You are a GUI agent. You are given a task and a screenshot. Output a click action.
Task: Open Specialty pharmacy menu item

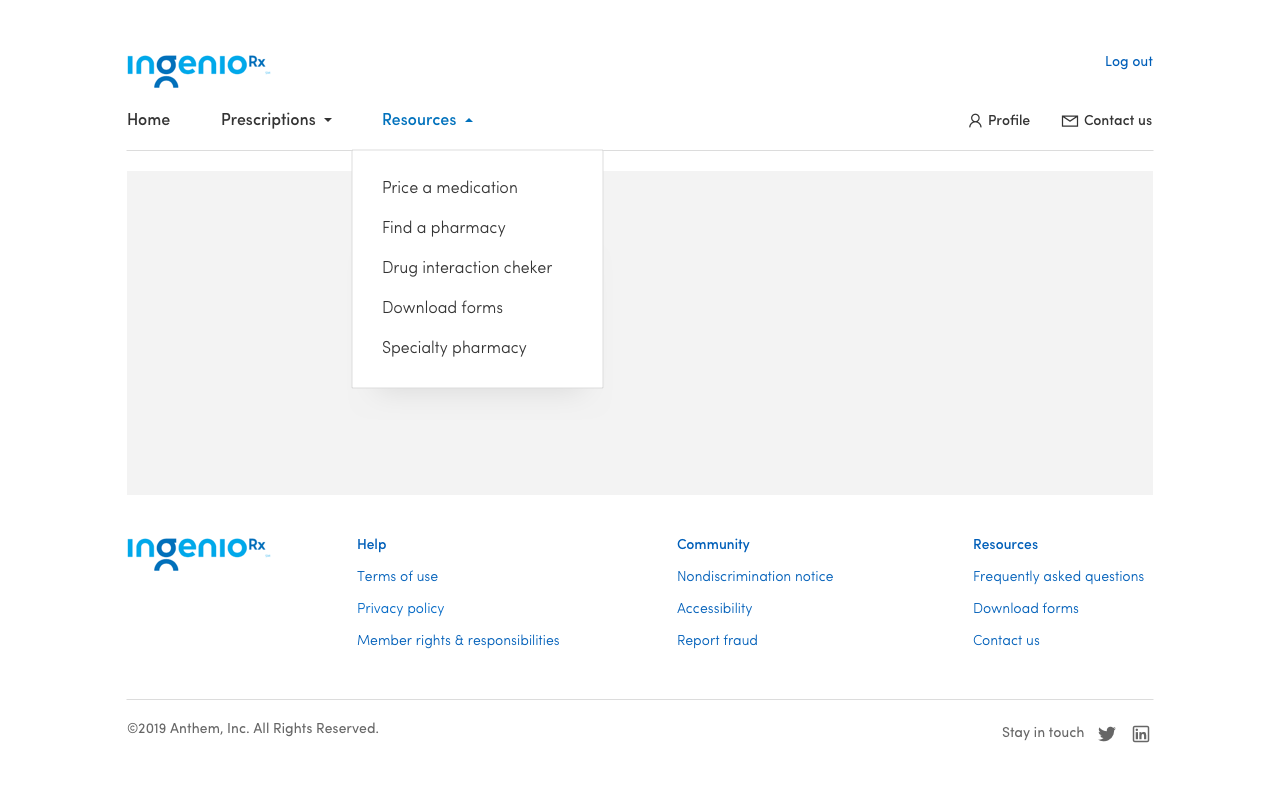pyautogui.click(x=454, y=348)
